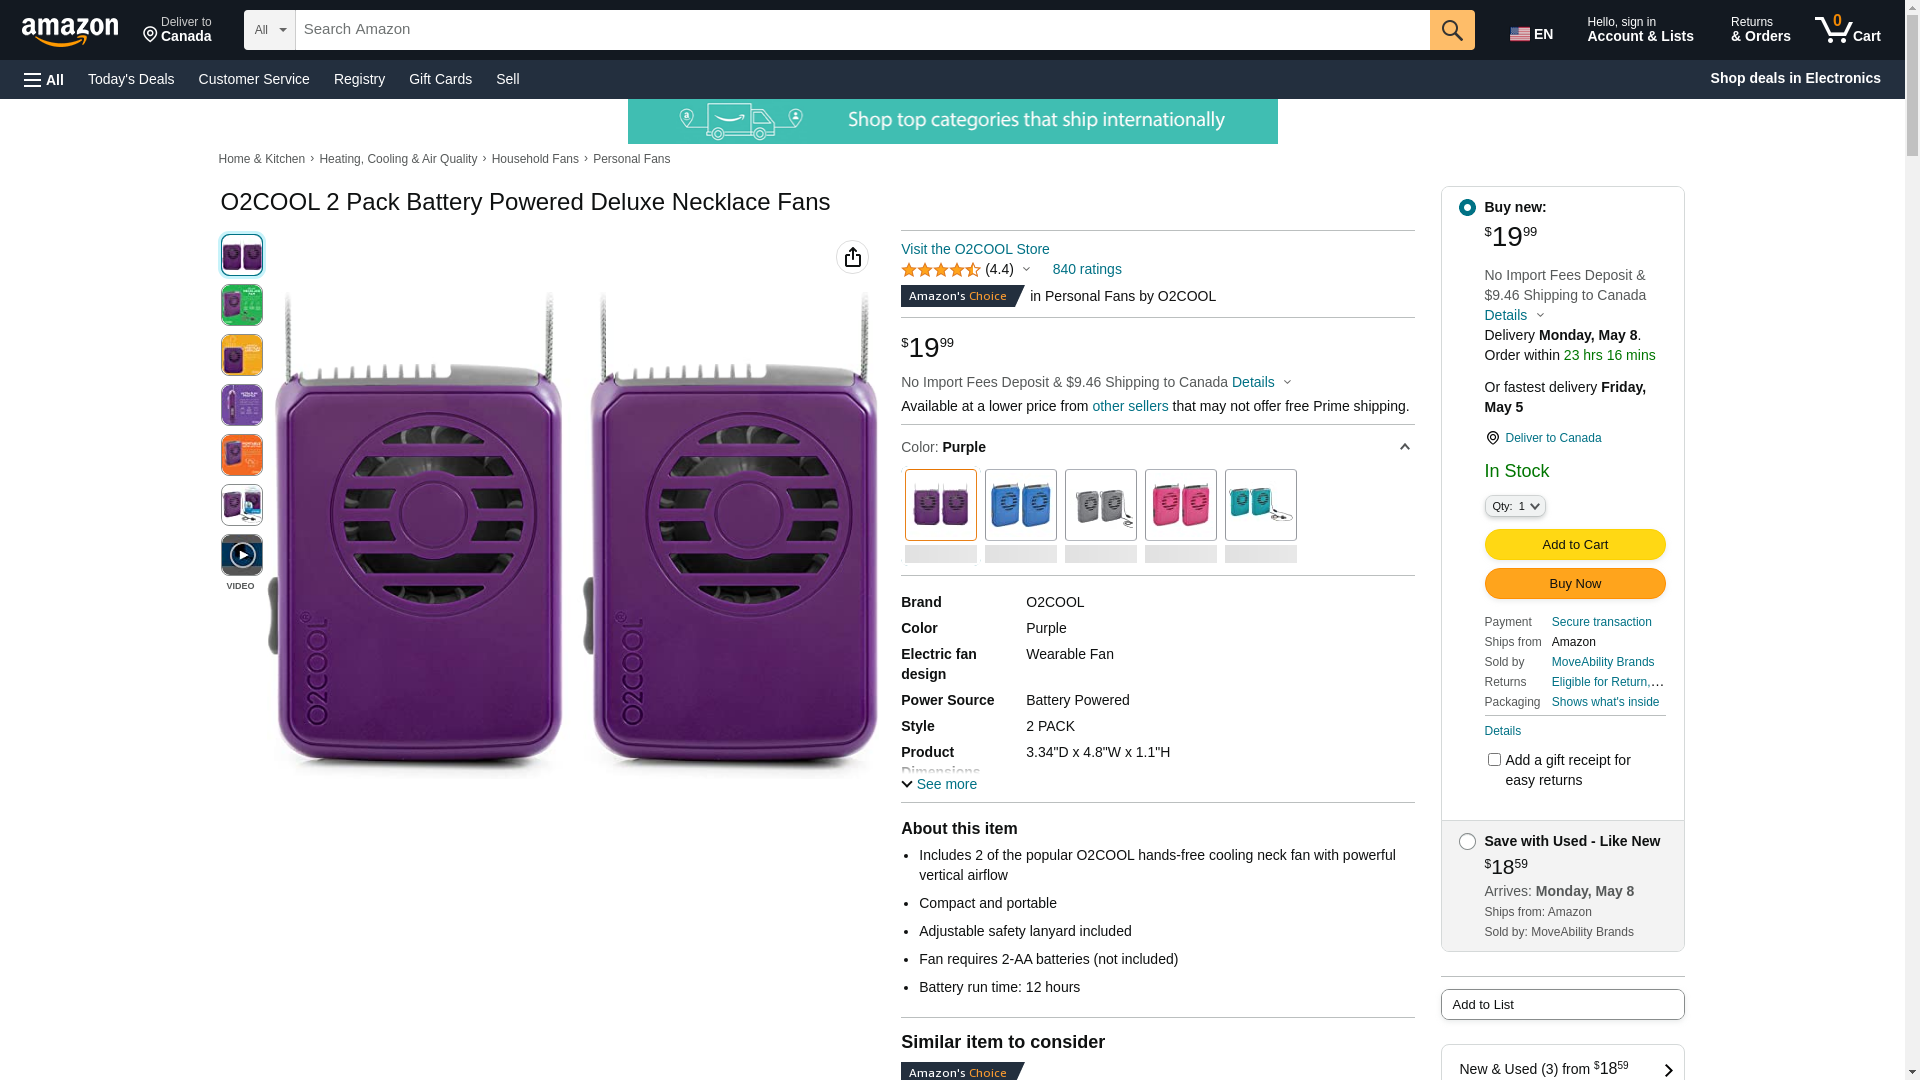Click the Deliver to Canada location icon
Viewport: 1920px width, 1080px height.
tap(1492, 438)
